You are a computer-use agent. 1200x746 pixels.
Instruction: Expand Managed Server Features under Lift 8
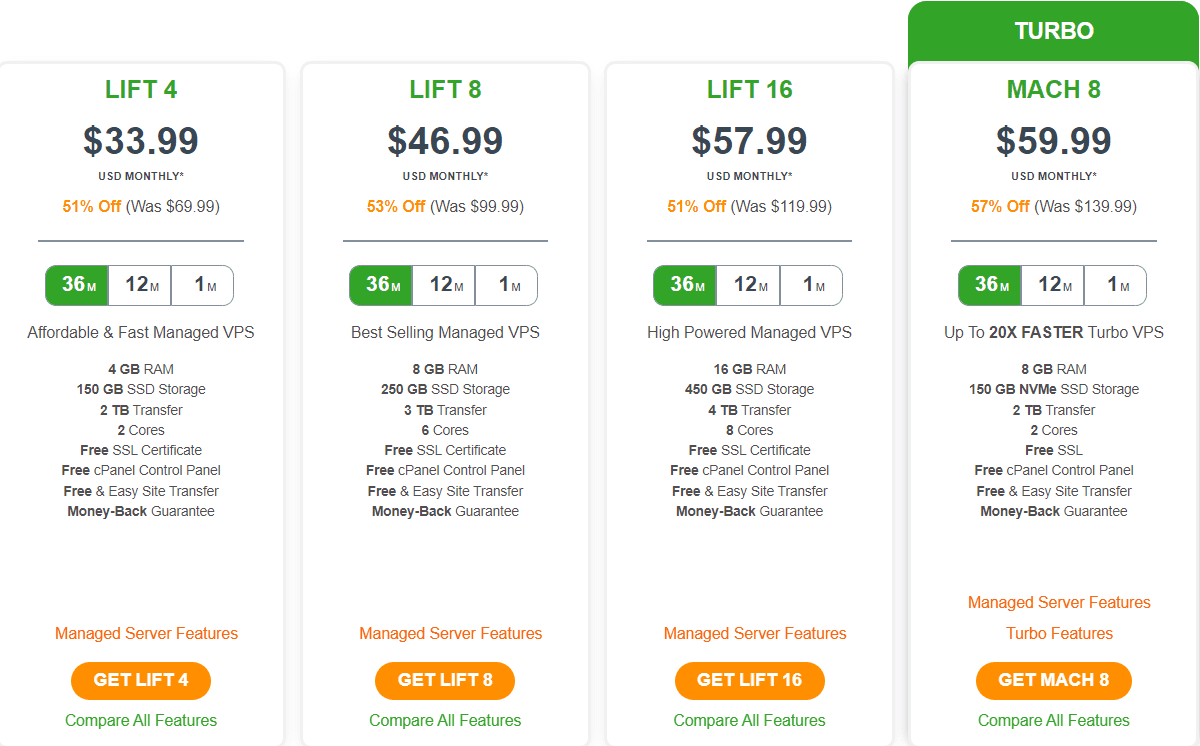pos(451,633)
